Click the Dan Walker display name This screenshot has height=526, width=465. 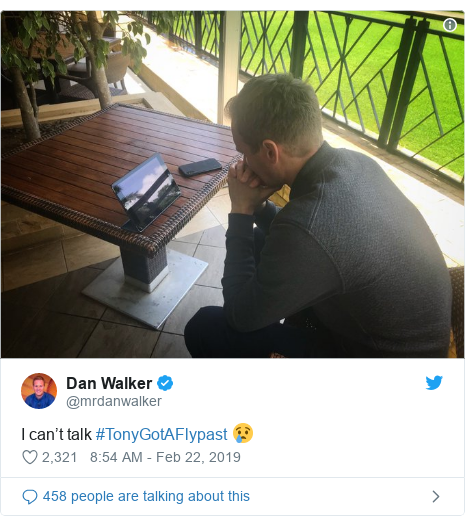[x=109, y=383]
